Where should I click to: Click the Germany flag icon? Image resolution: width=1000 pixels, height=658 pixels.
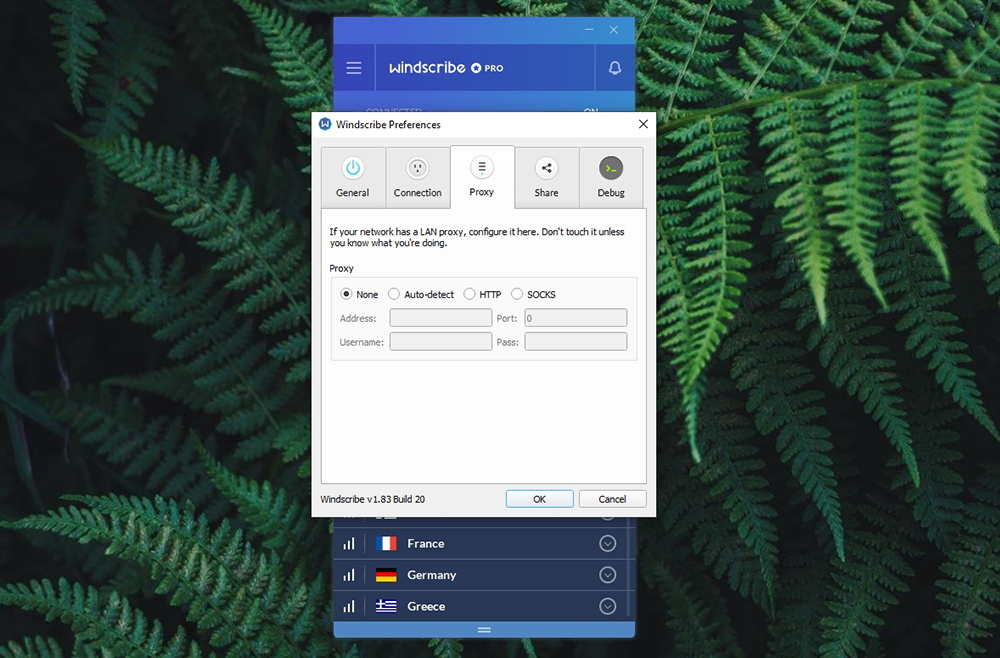click(386, 575)
